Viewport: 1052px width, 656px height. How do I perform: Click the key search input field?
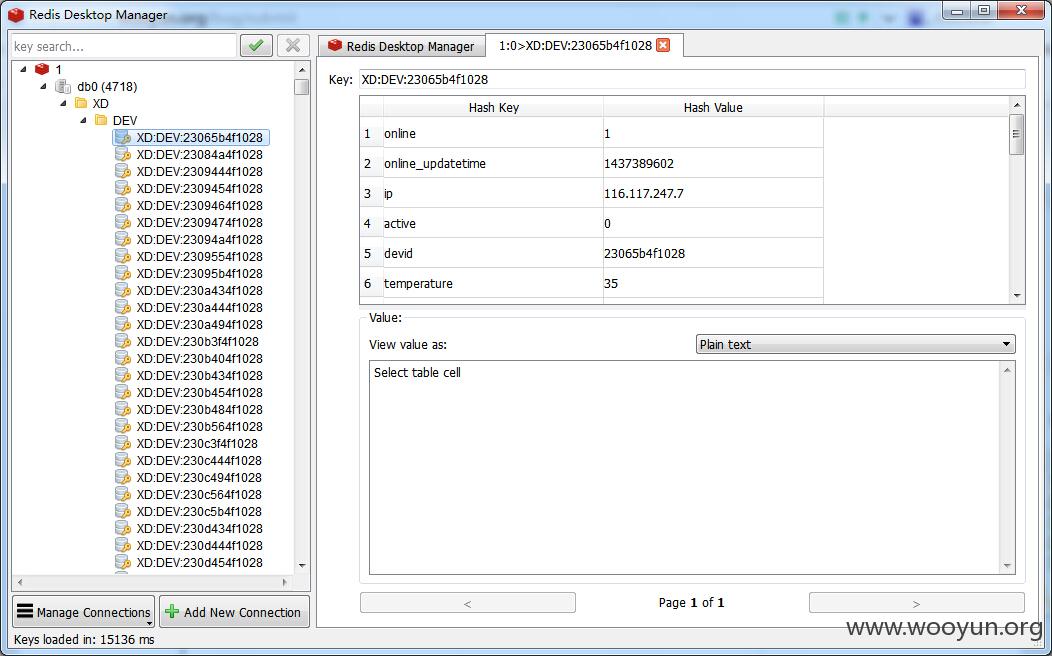click(124, 46)
